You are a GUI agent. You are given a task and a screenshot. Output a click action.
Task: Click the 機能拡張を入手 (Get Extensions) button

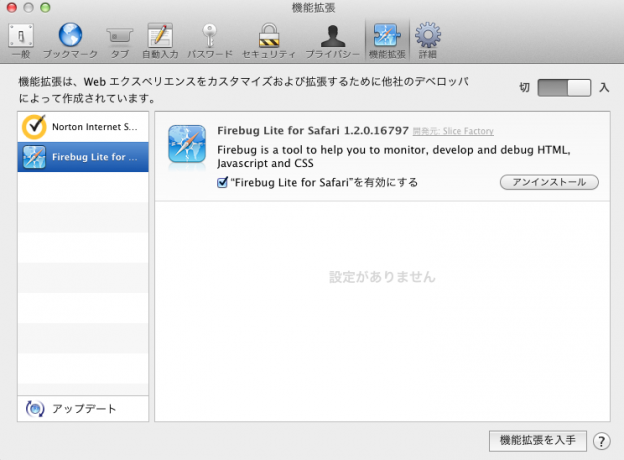tap(538, 441)
